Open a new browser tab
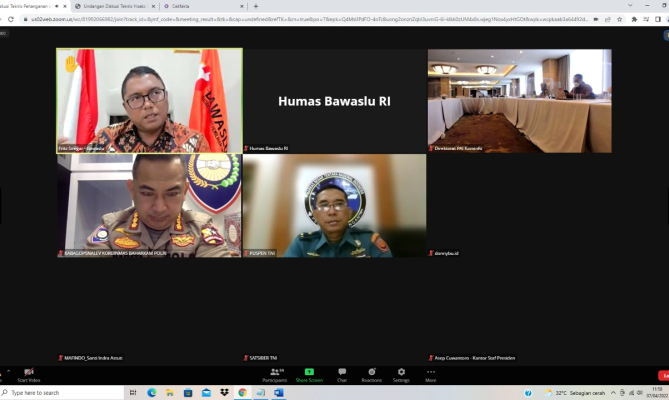The height and width of the screenshot is (400, 669). [x=256, y=6]
